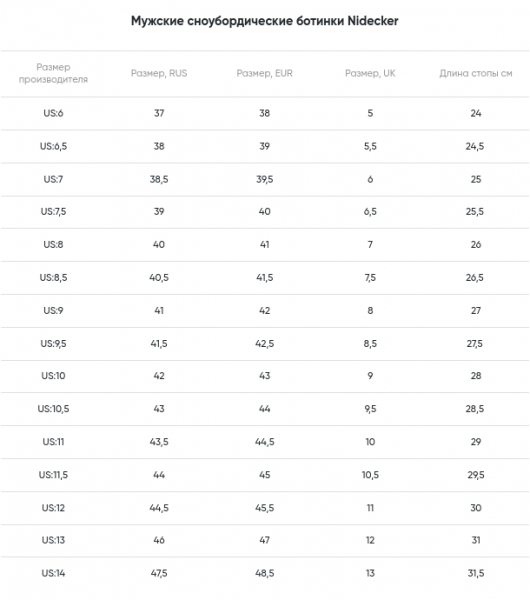Screen dimensions: 530x600
Task: Select the Размер производителя column header
Action: tap(53, 73)
